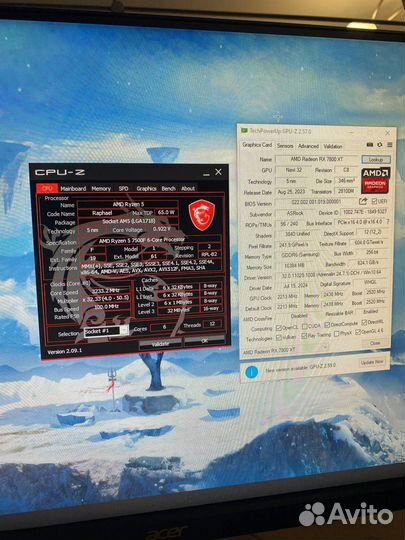Click the AMD Radeon logo in GPU-Z

point(375,180)
